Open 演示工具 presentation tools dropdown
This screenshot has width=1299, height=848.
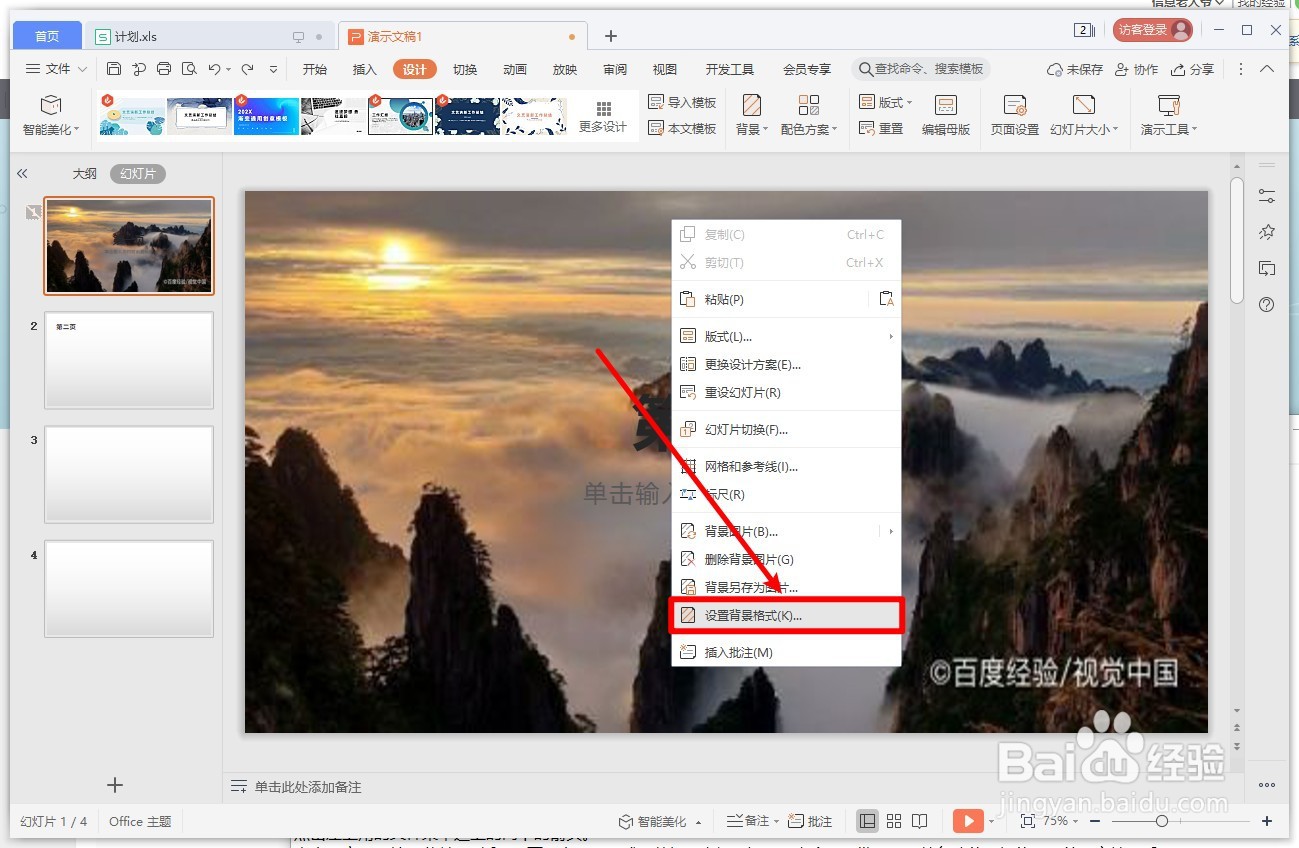1169,116
